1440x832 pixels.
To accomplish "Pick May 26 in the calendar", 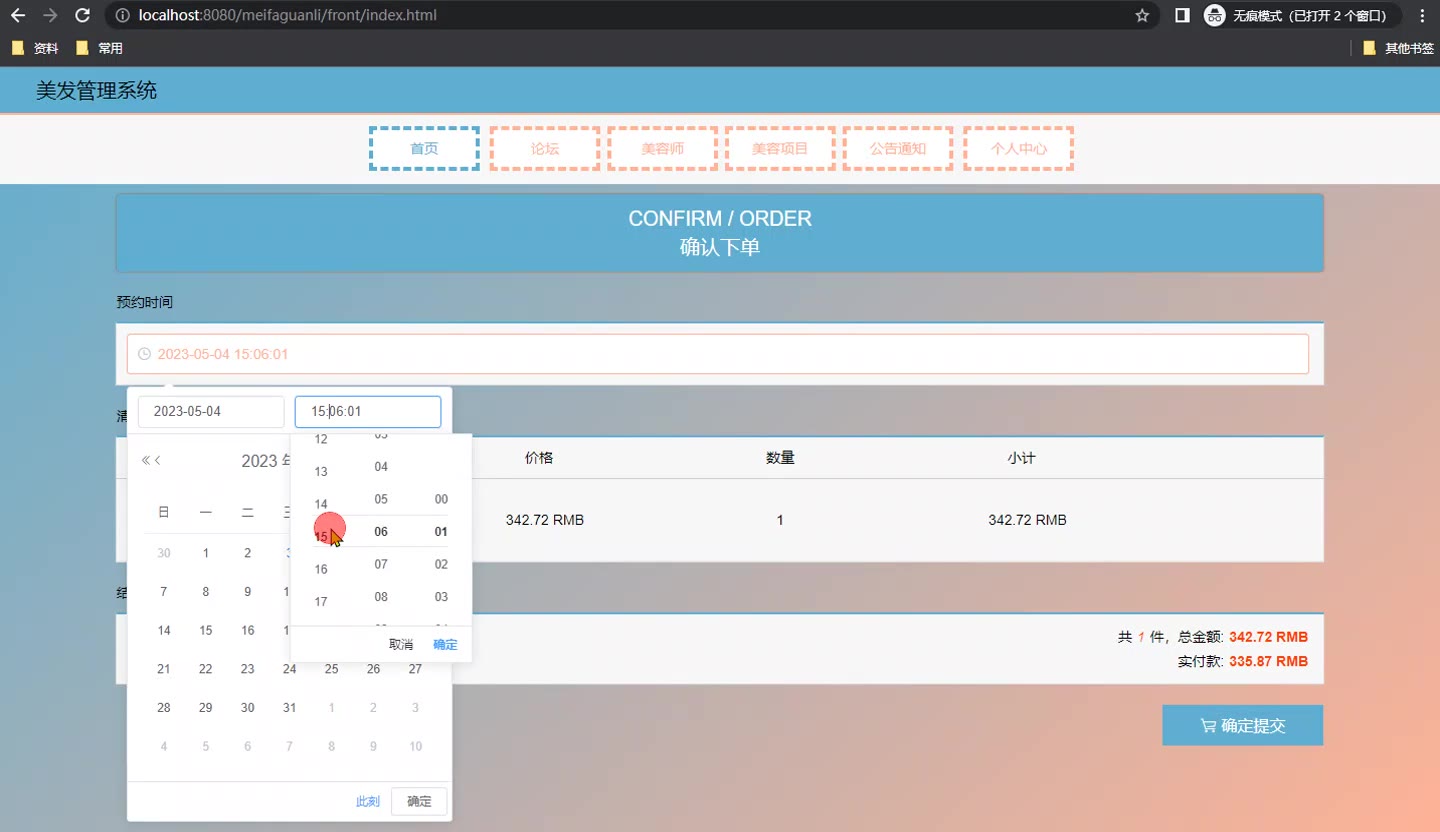I will (374, 669).
